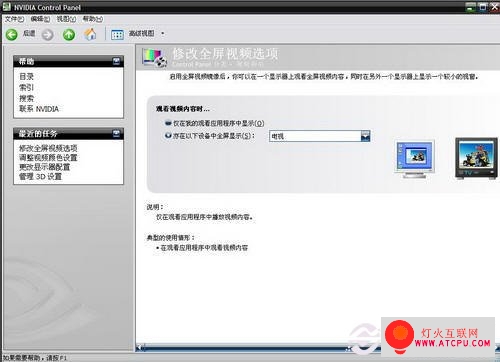
Task: Collapse the 最近的任务 sidebar panel
Action: point(116,134)
